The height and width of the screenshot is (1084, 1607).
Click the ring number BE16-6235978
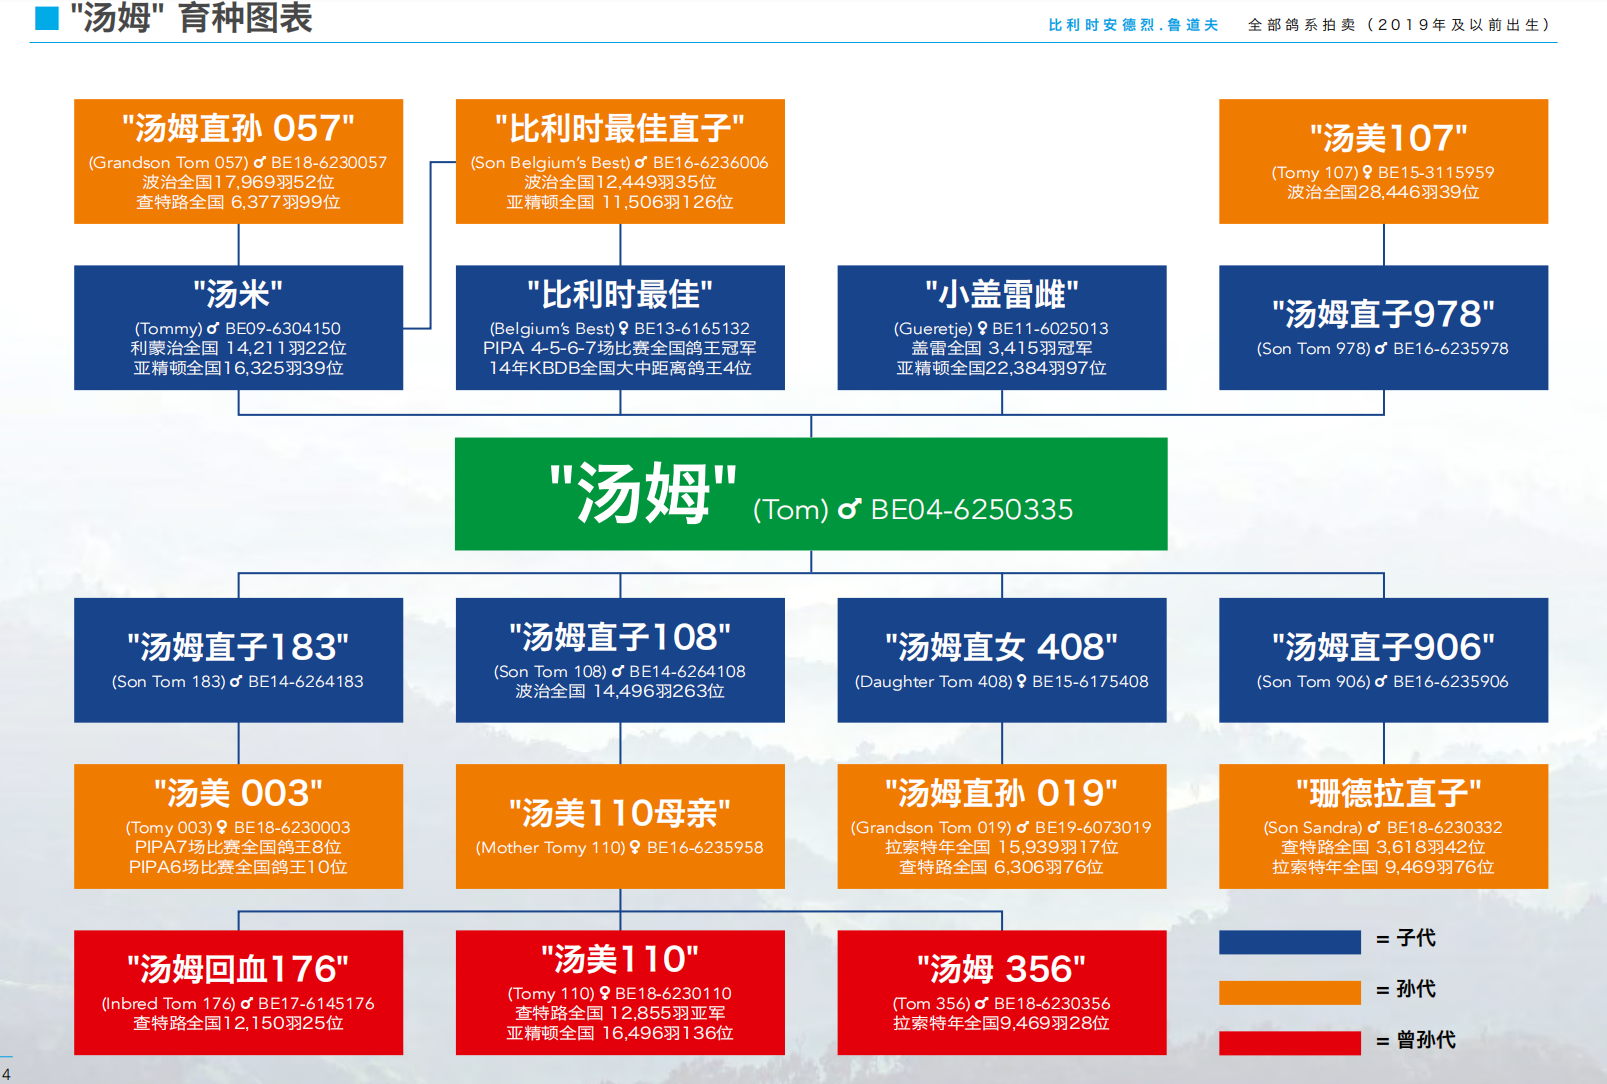pyautogui.click(x=1451, y=348)
